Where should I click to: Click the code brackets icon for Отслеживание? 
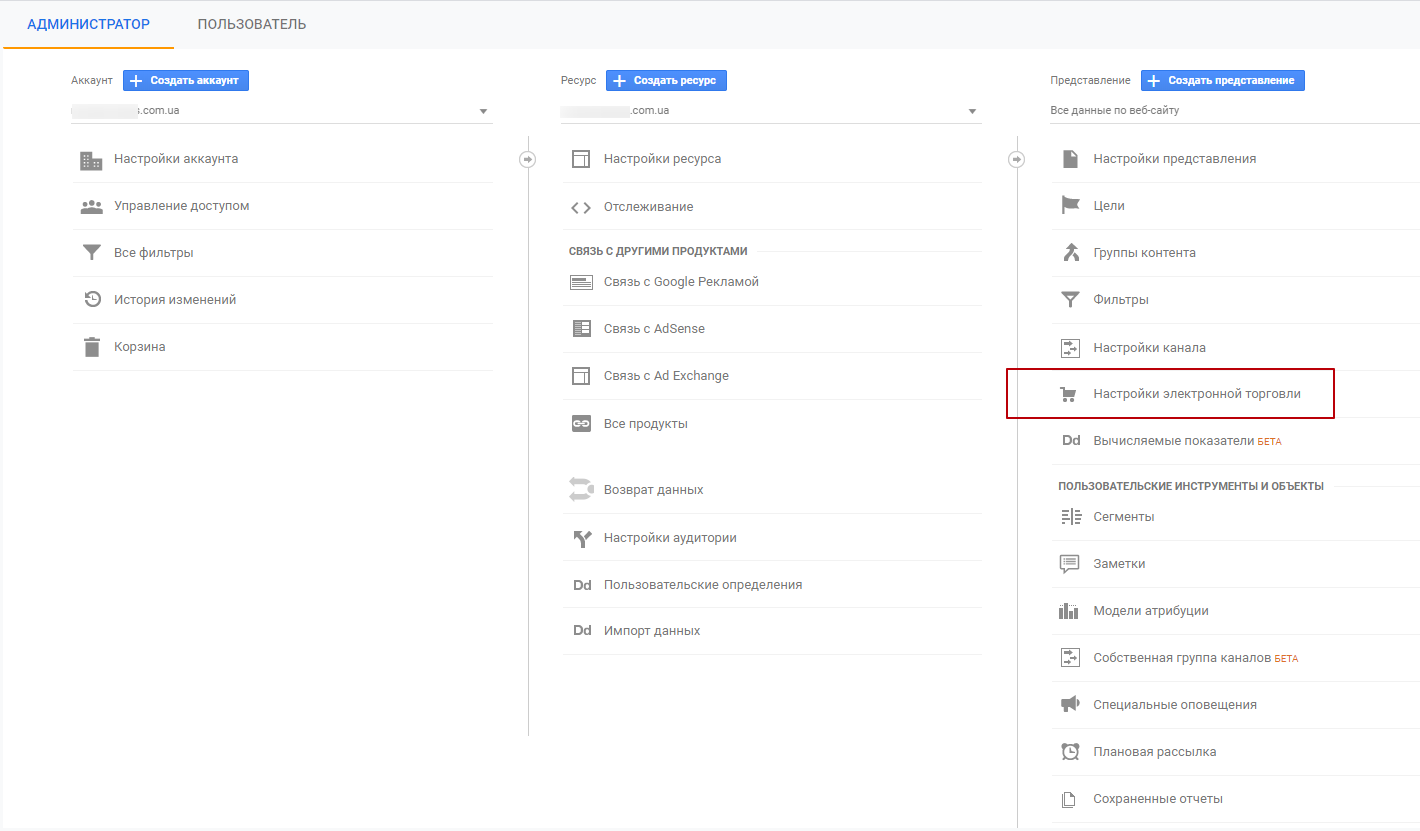coord(581,208)
